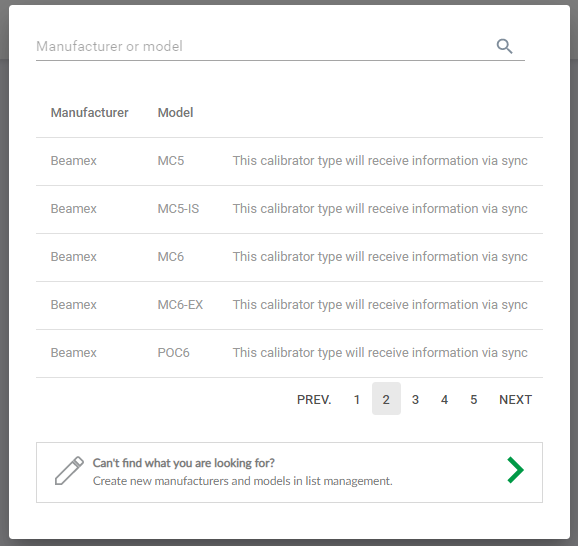Click the sync info text in MC5 row

pyautogui.click(x=380, y=161)
